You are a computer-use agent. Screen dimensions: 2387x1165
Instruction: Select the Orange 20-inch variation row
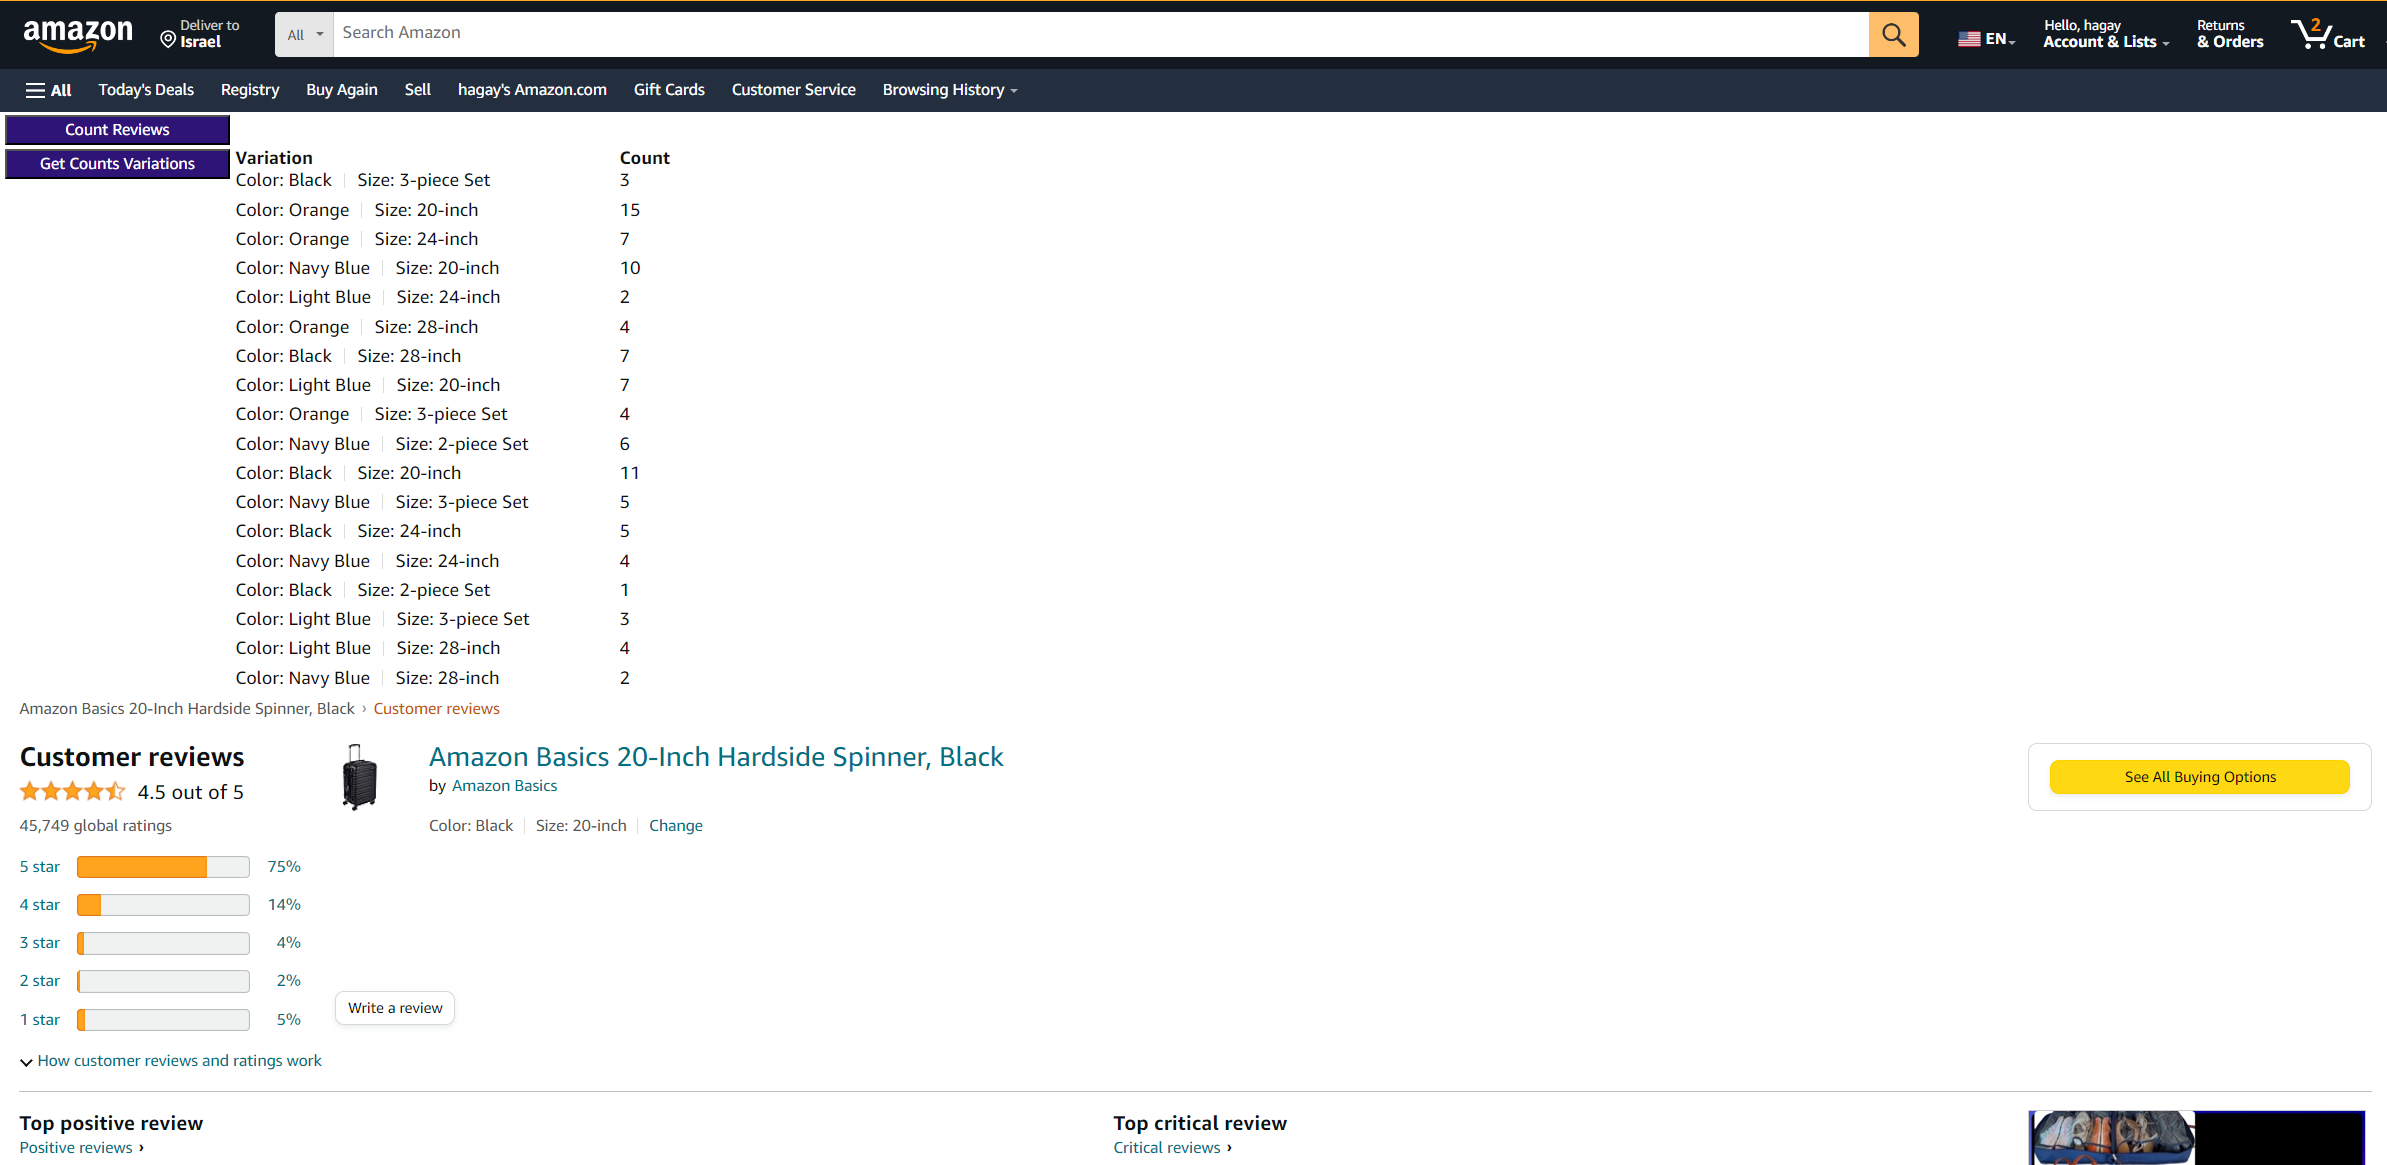click(438, 210)
